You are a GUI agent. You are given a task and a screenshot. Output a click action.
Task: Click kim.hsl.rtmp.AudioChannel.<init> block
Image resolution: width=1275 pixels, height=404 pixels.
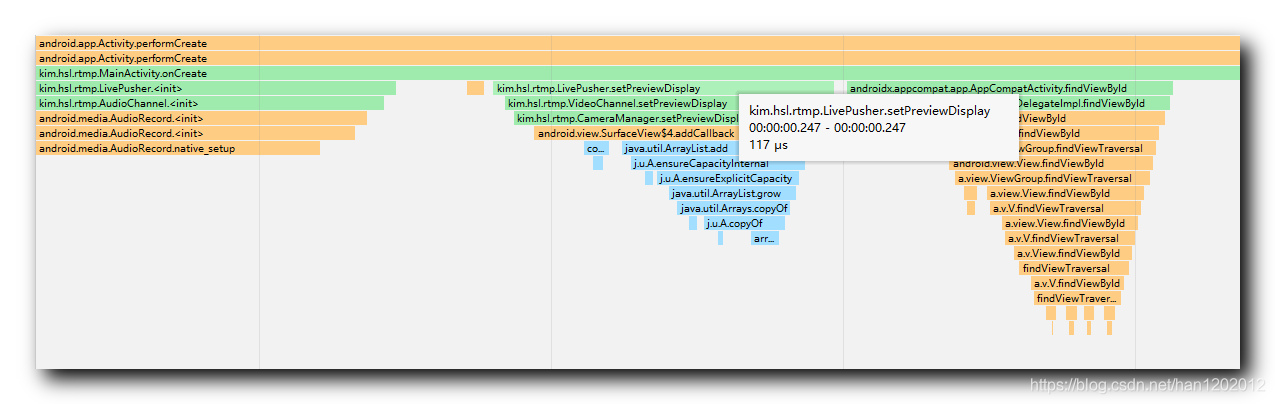209,103
